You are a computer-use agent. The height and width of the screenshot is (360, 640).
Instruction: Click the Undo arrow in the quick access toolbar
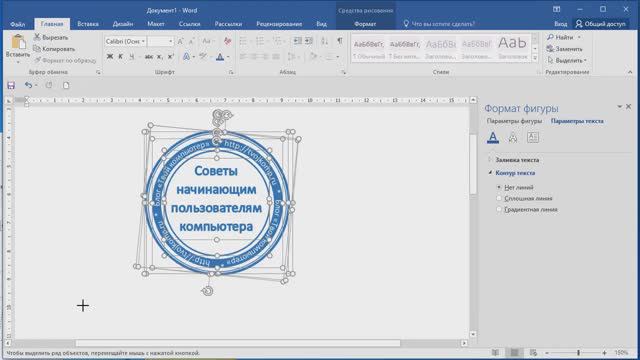tap(28, 85)
